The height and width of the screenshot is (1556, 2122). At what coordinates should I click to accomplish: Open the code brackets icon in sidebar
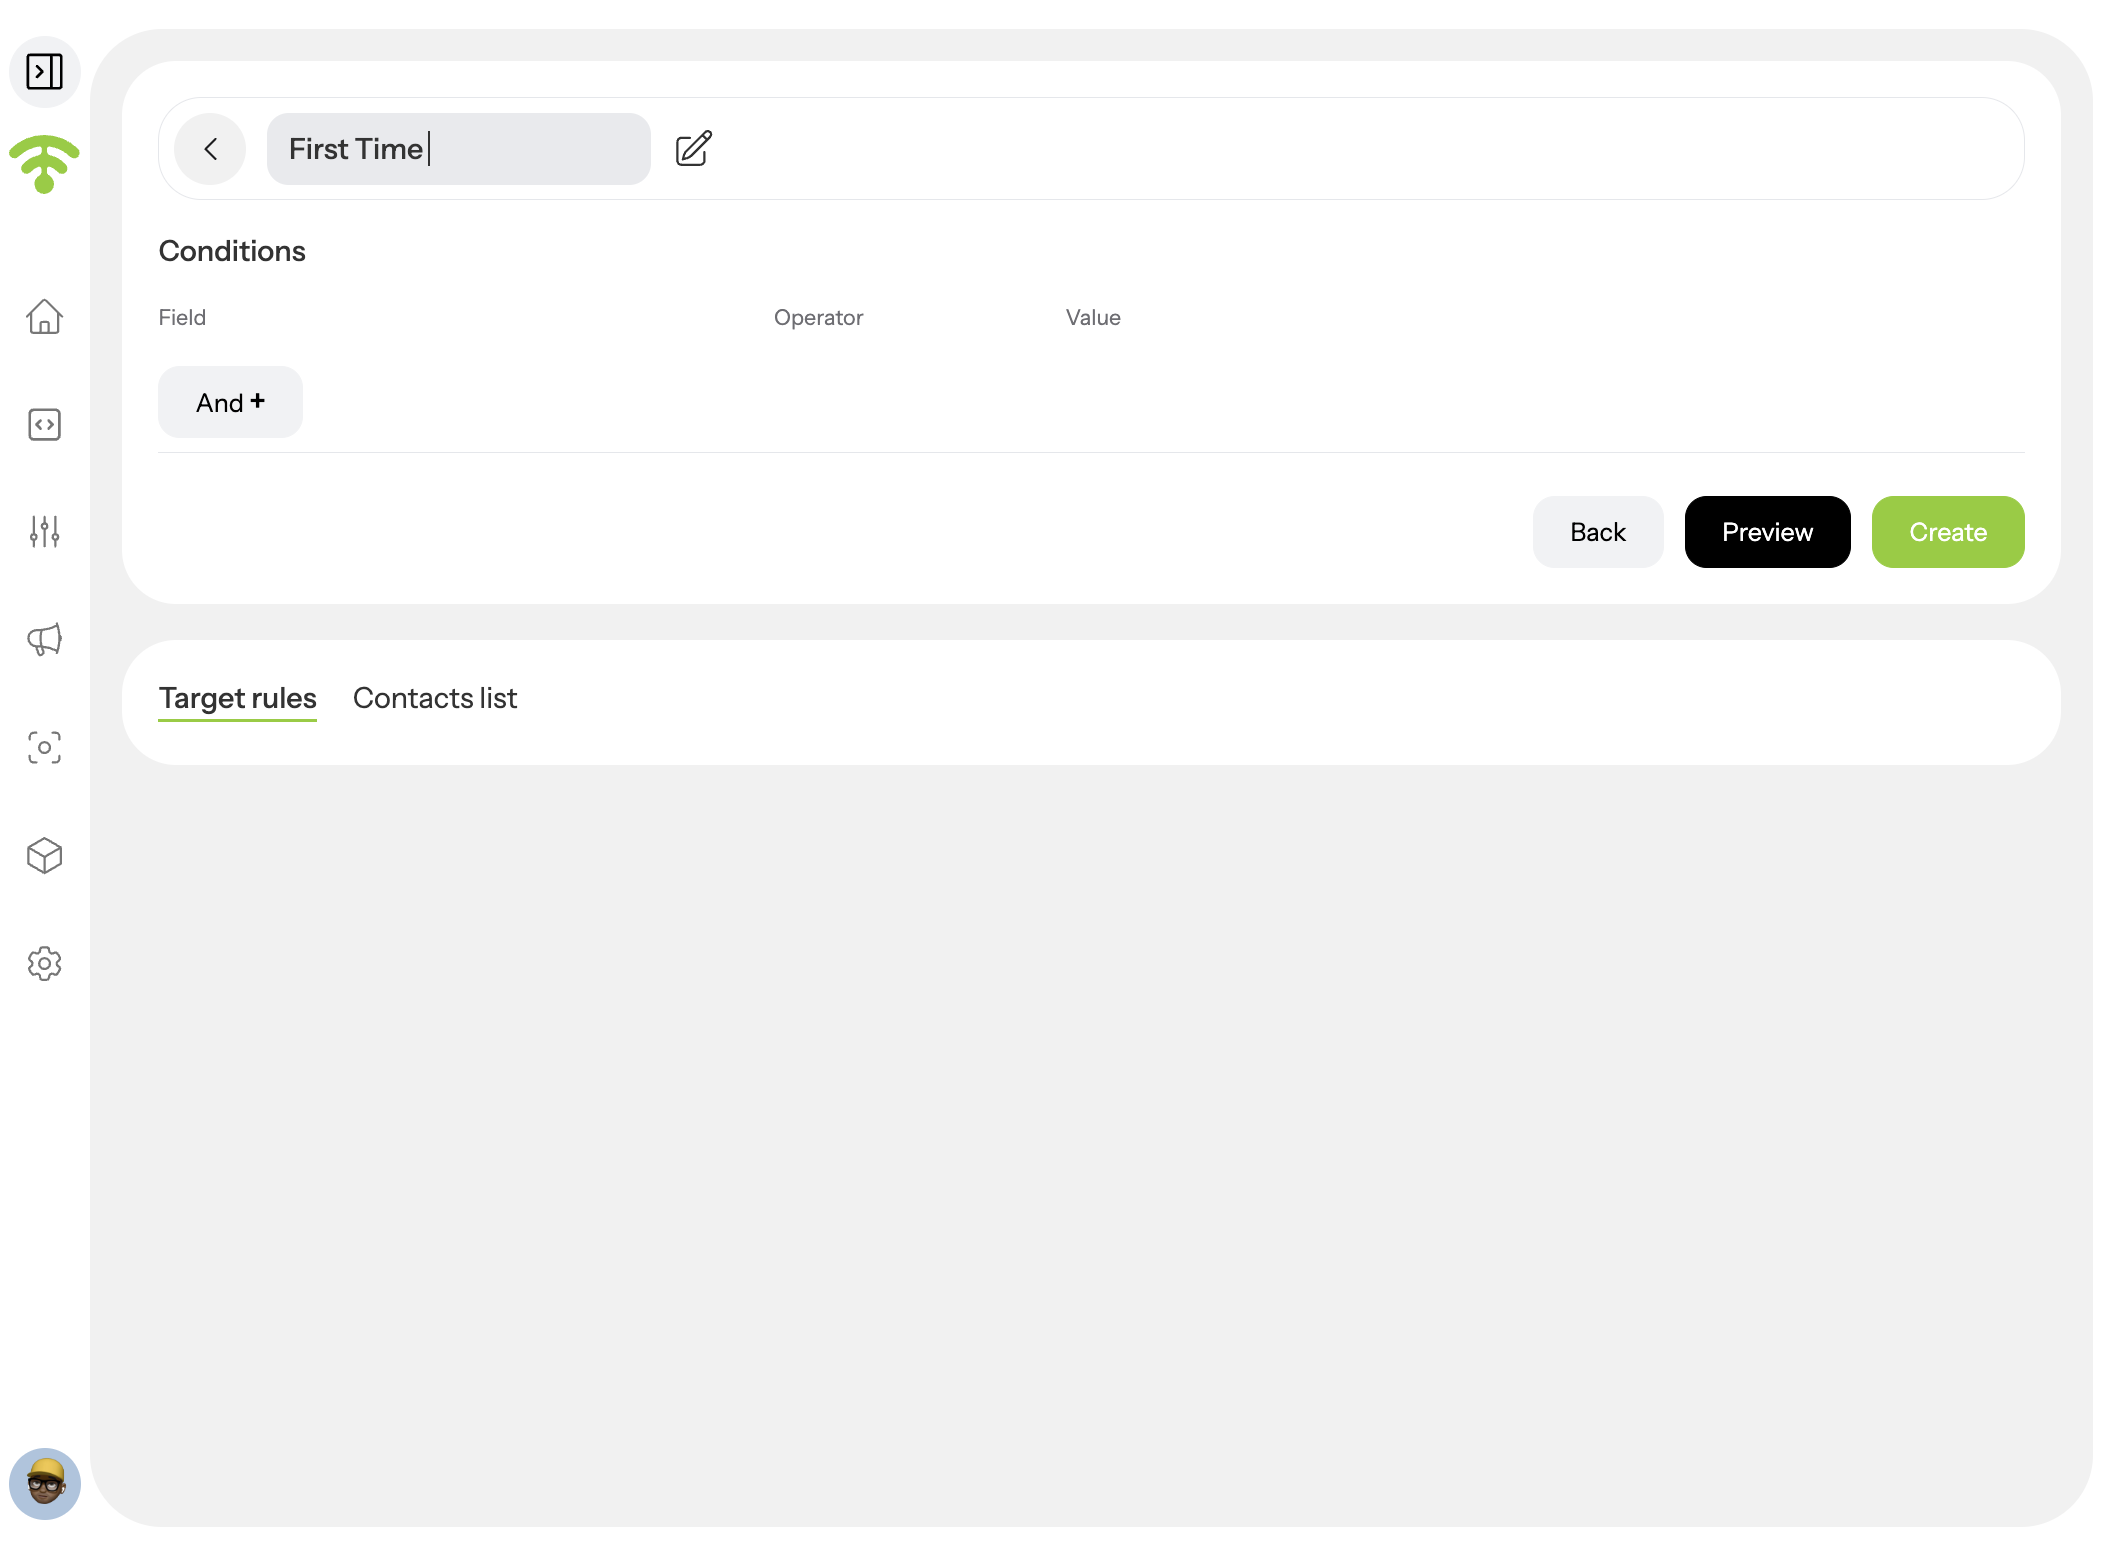44,425
